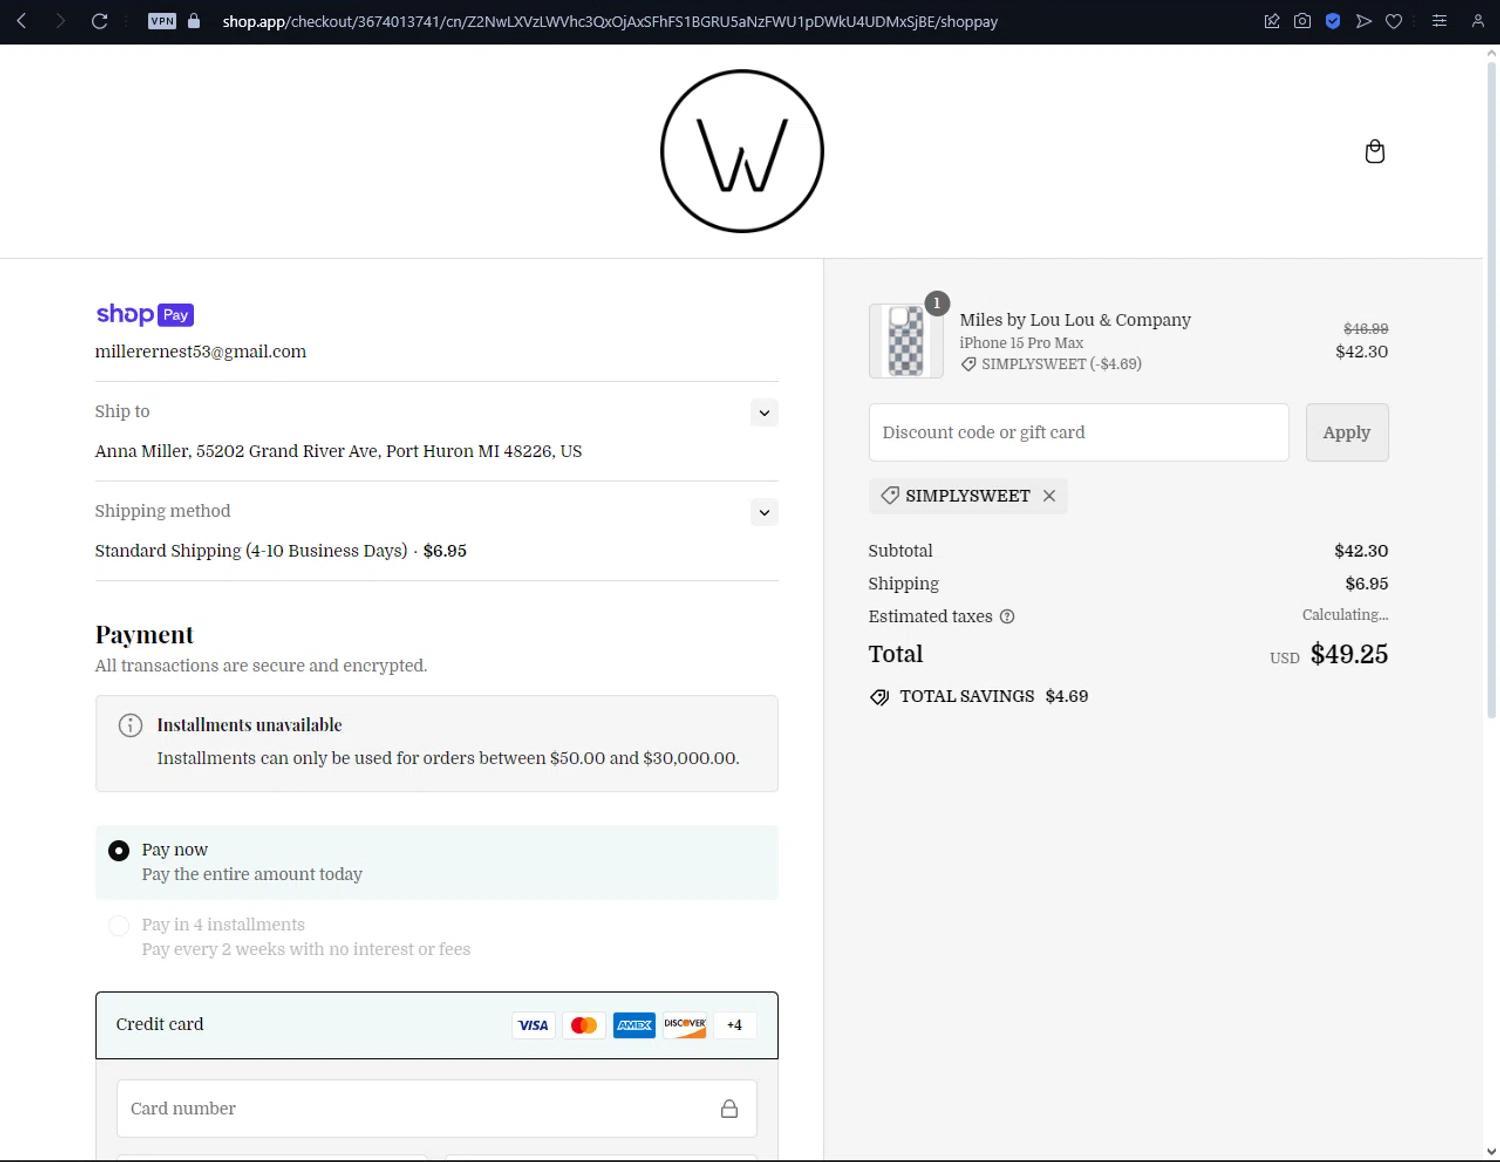Click the TOTAL SAVINGS $4.69 line
1500x1162 pixels.
coord(979,697)
